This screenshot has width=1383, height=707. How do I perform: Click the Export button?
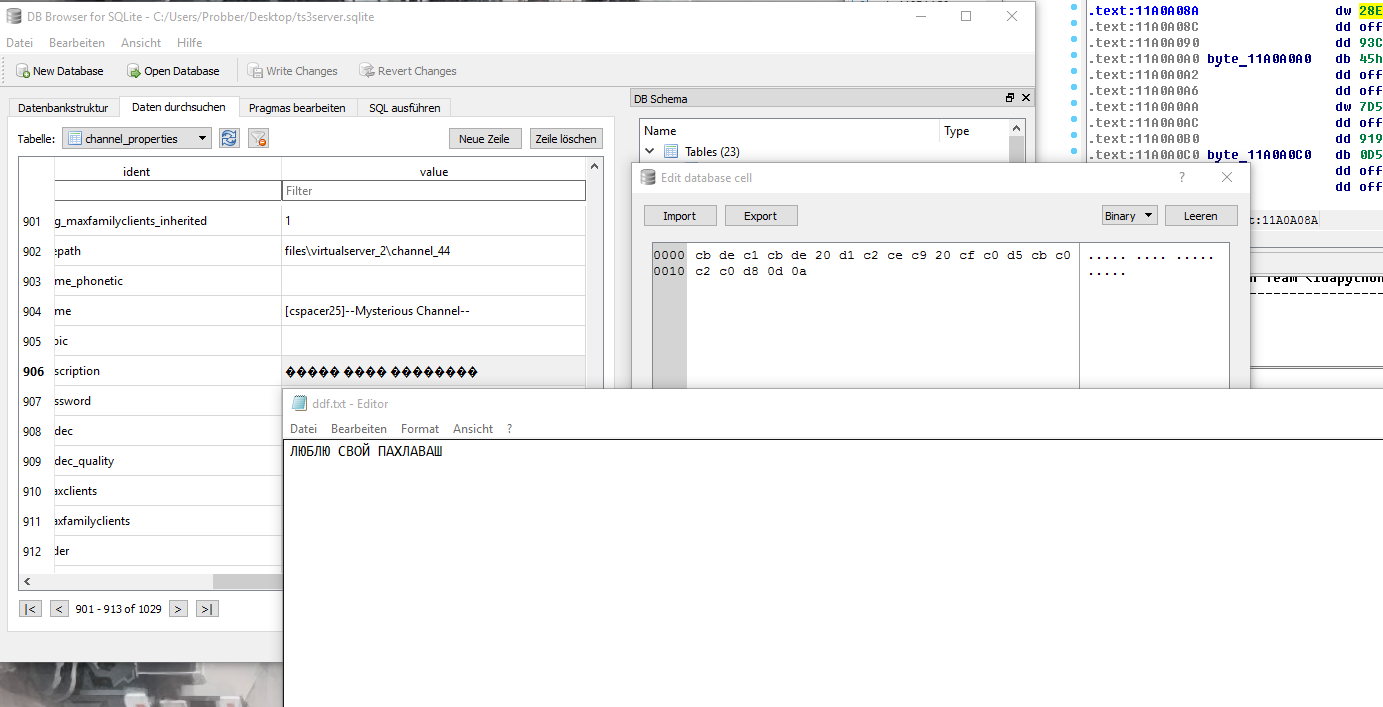coord(761,216)
